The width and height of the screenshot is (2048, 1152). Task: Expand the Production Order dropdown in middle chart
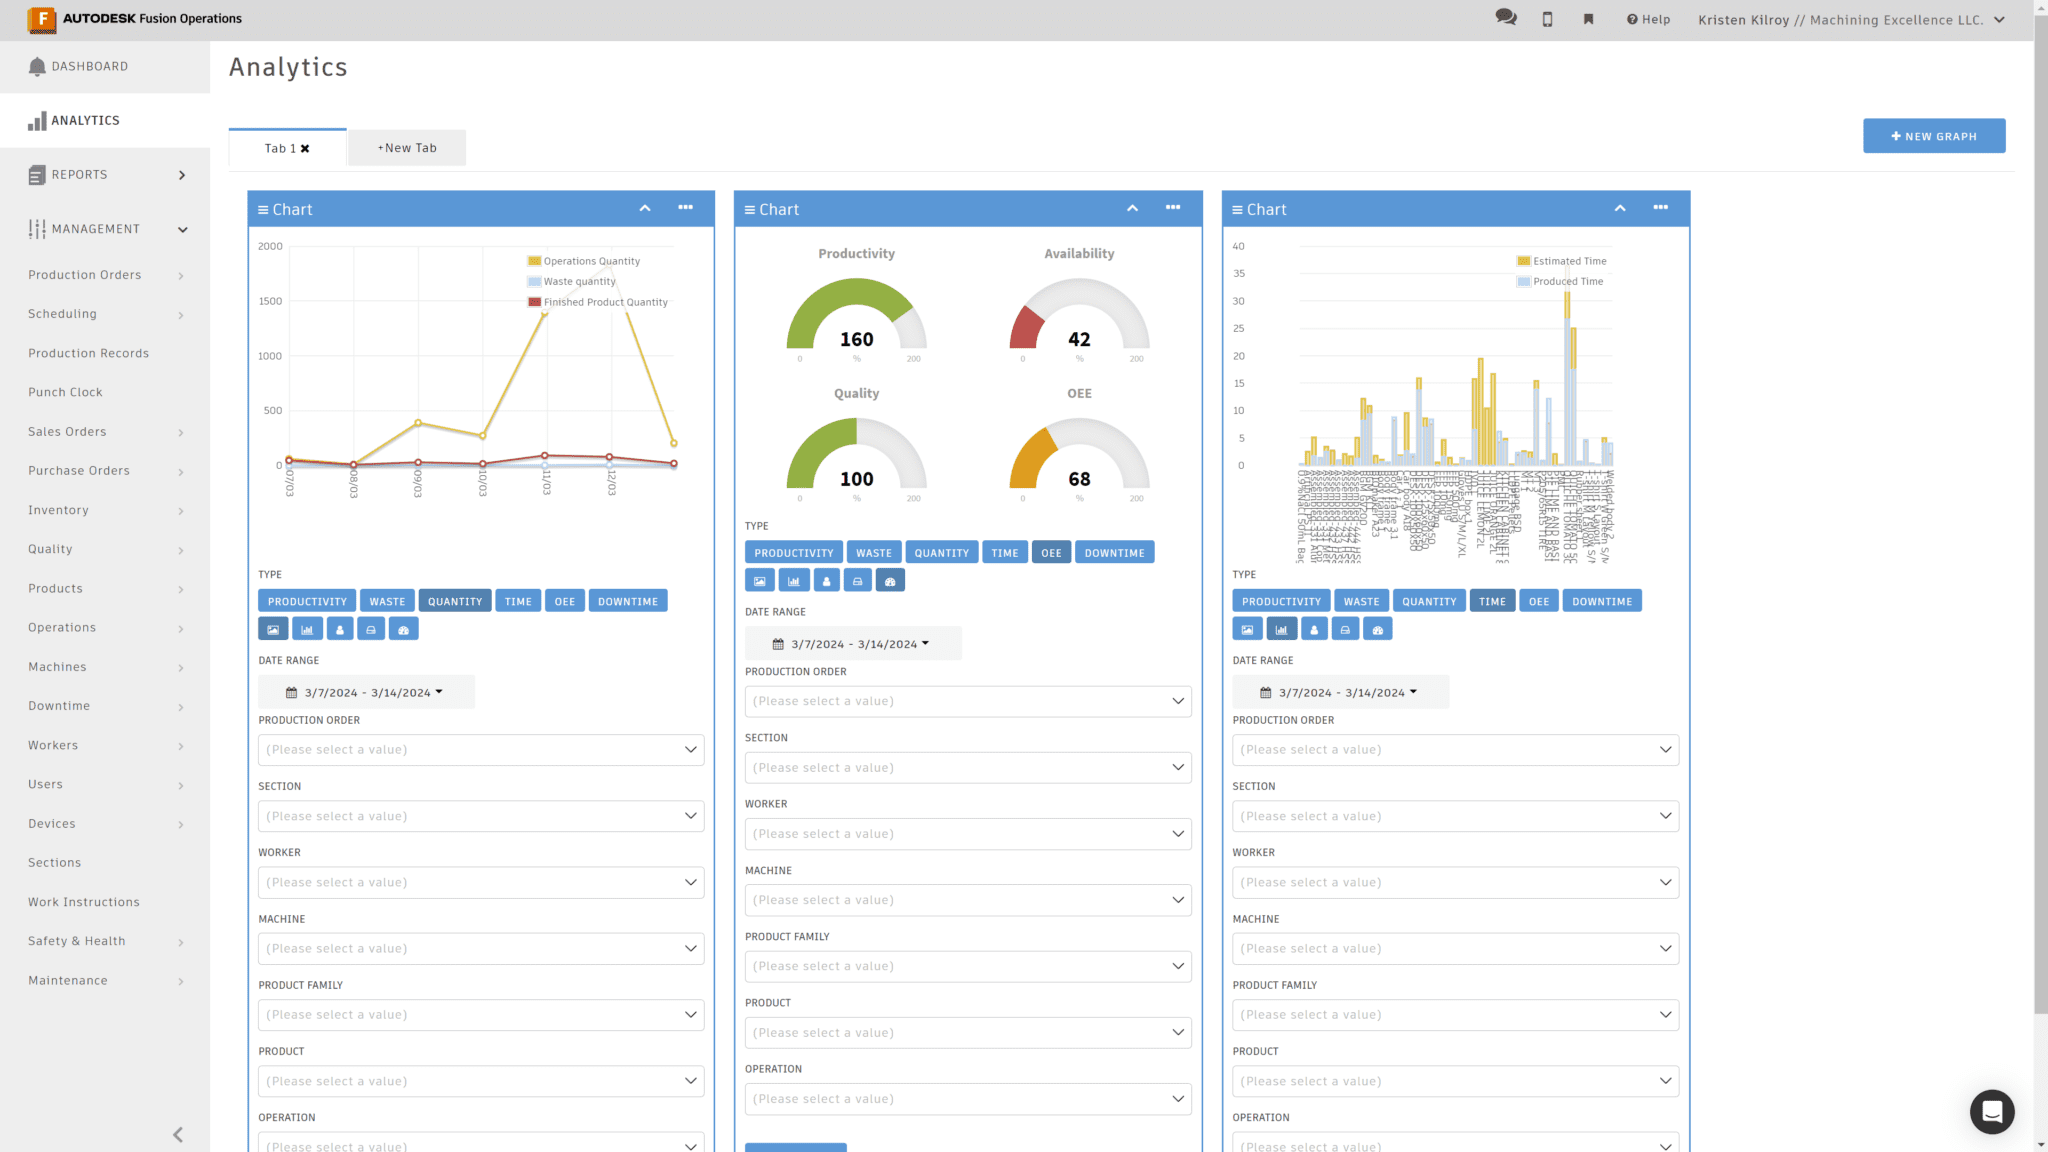pos(968,700)
